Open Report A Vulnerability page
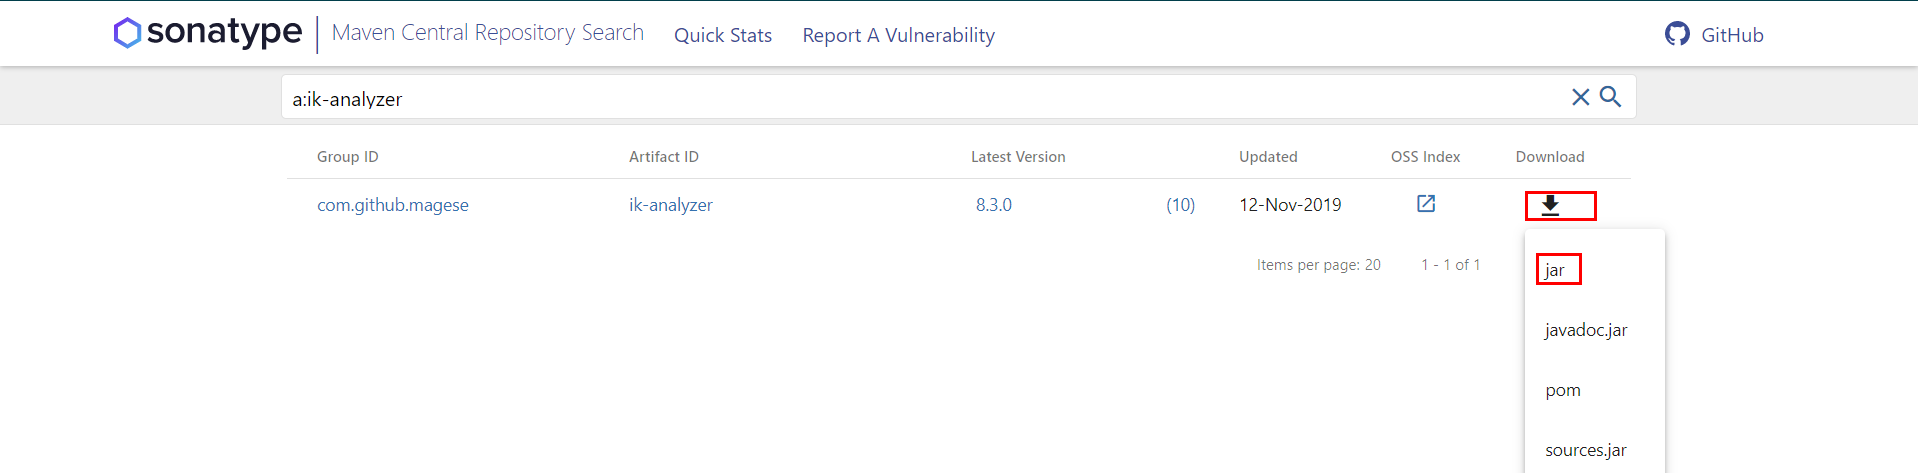Image resolution: width=1918 pixels, height=473 pixels. [899, 35]
